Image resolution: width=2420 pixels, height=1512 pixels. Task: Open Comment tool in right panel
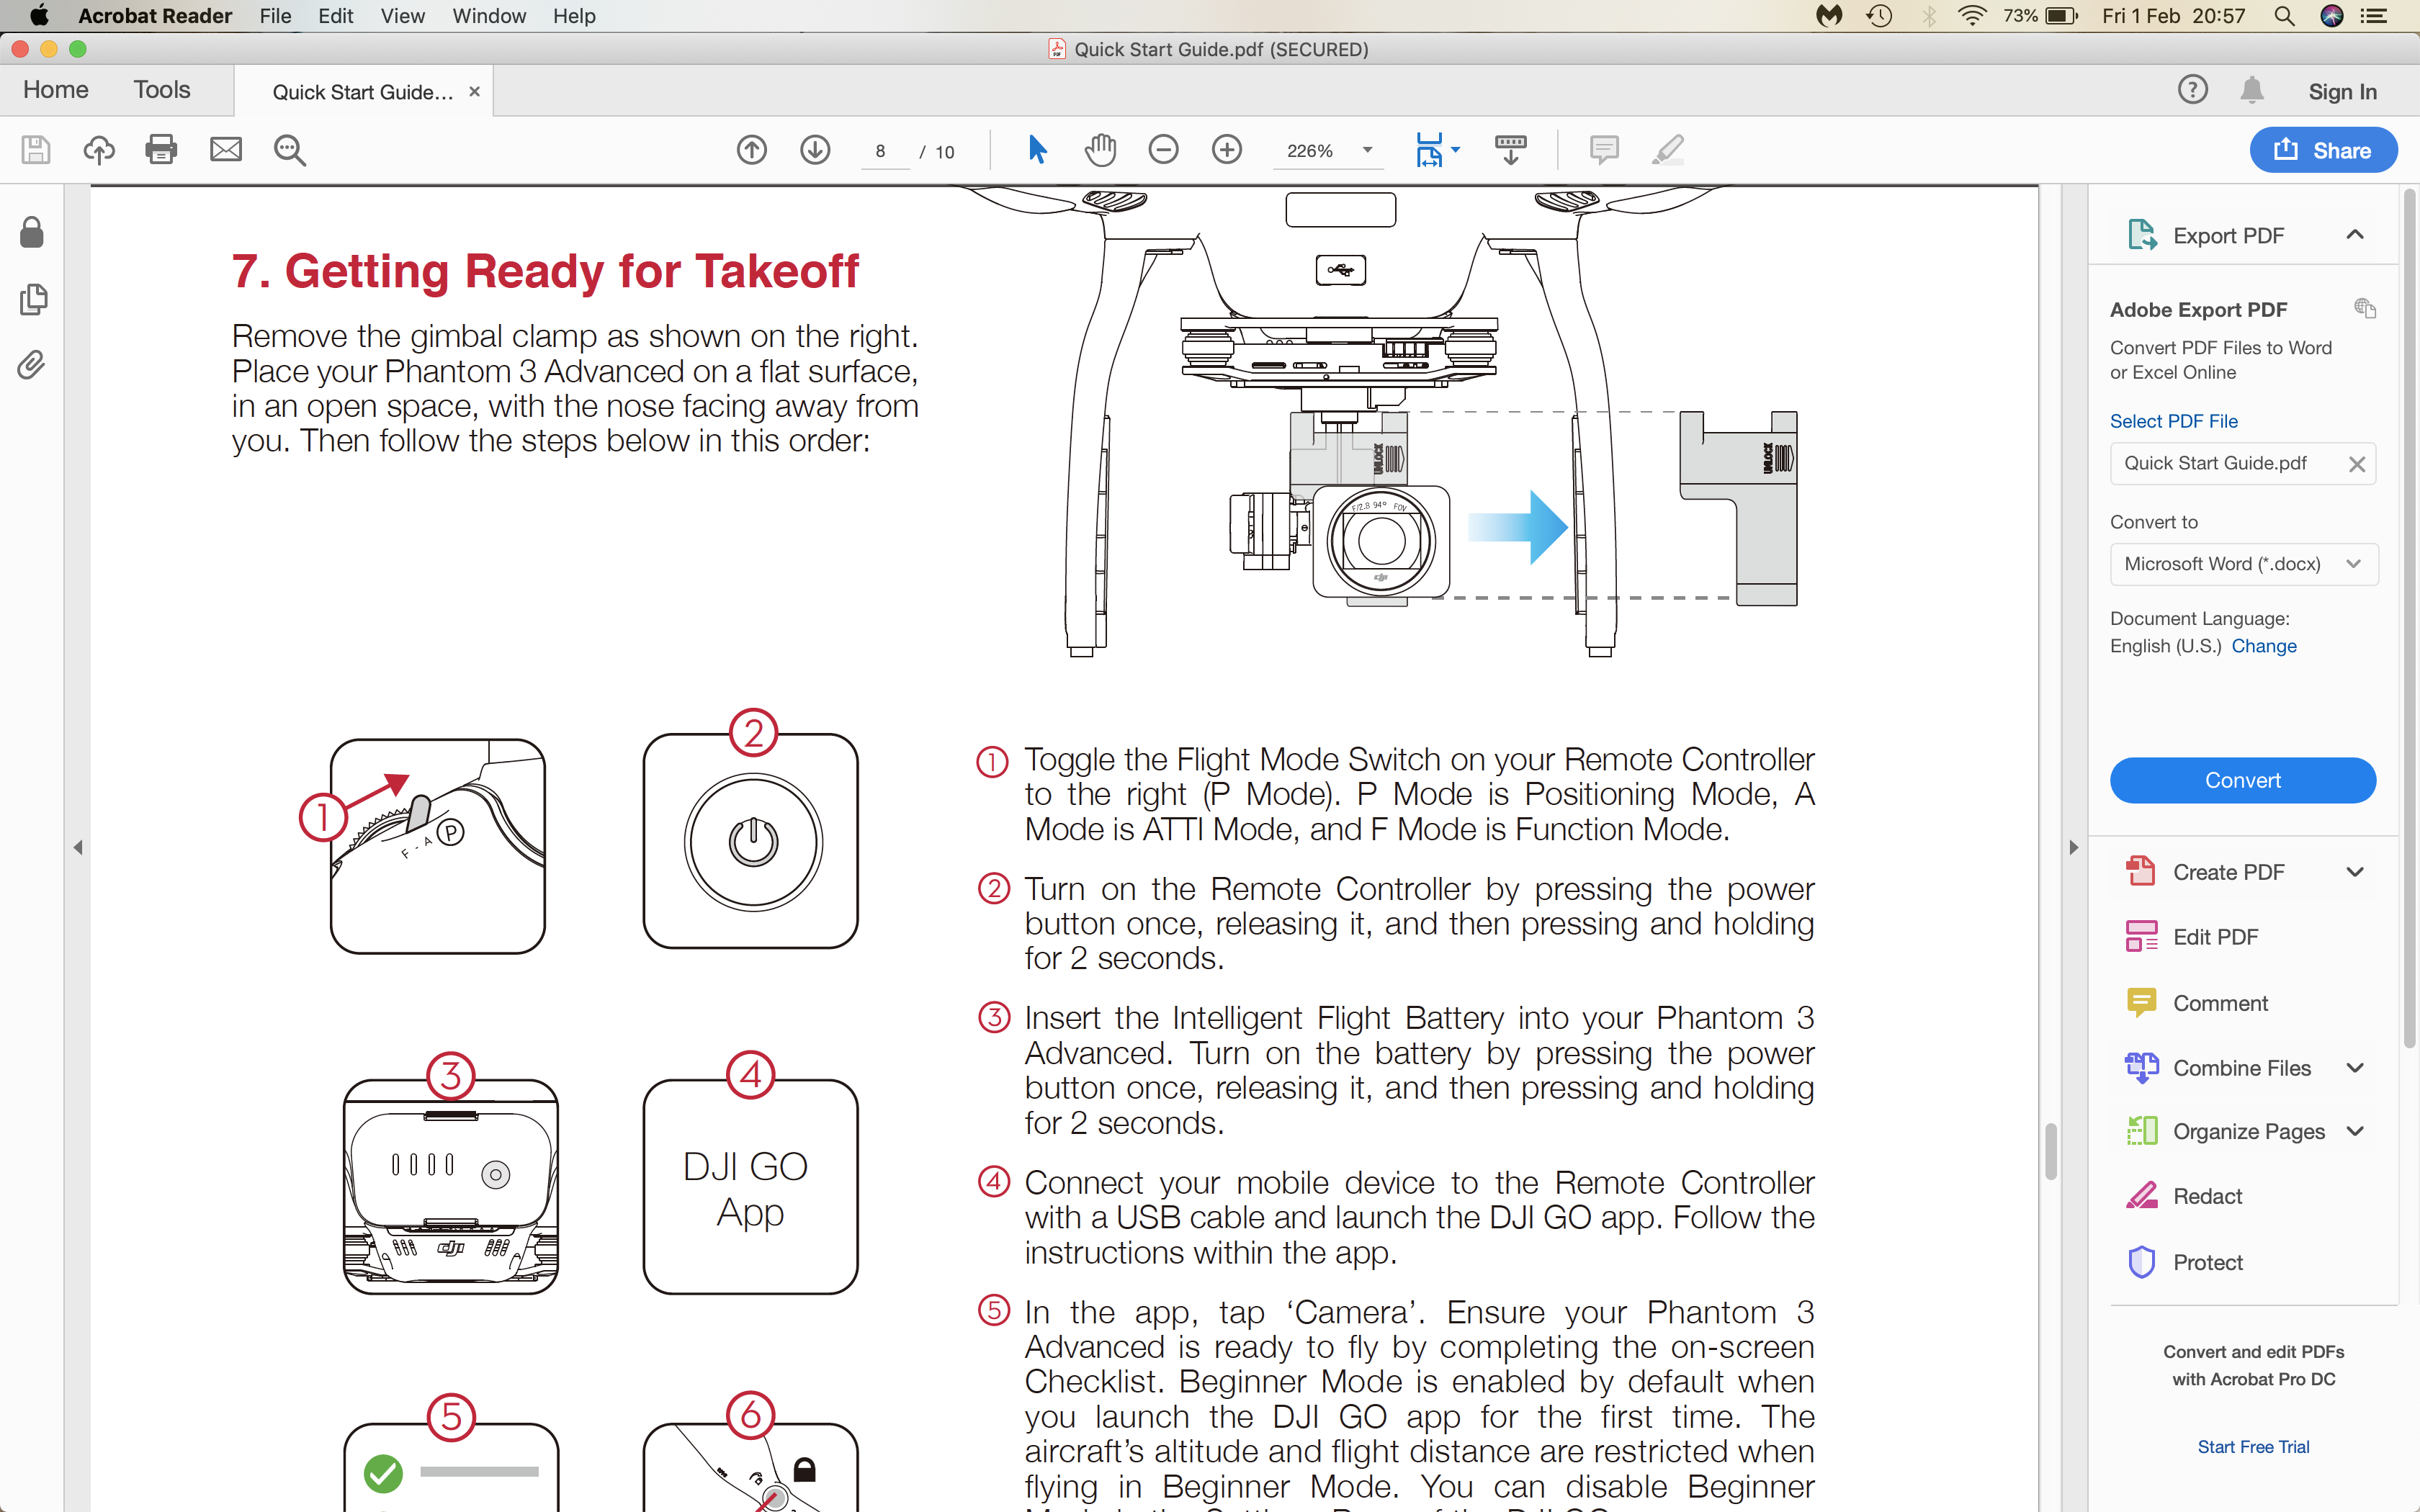click(2220, 1003)
